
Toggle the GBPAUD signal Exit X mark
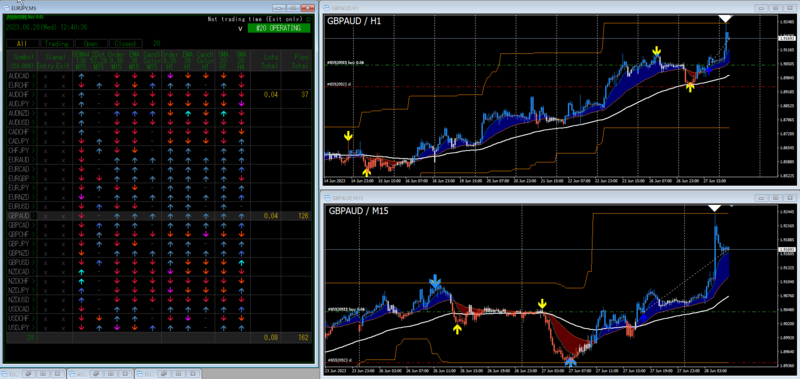pyautogui.click(x=64, y=216)
